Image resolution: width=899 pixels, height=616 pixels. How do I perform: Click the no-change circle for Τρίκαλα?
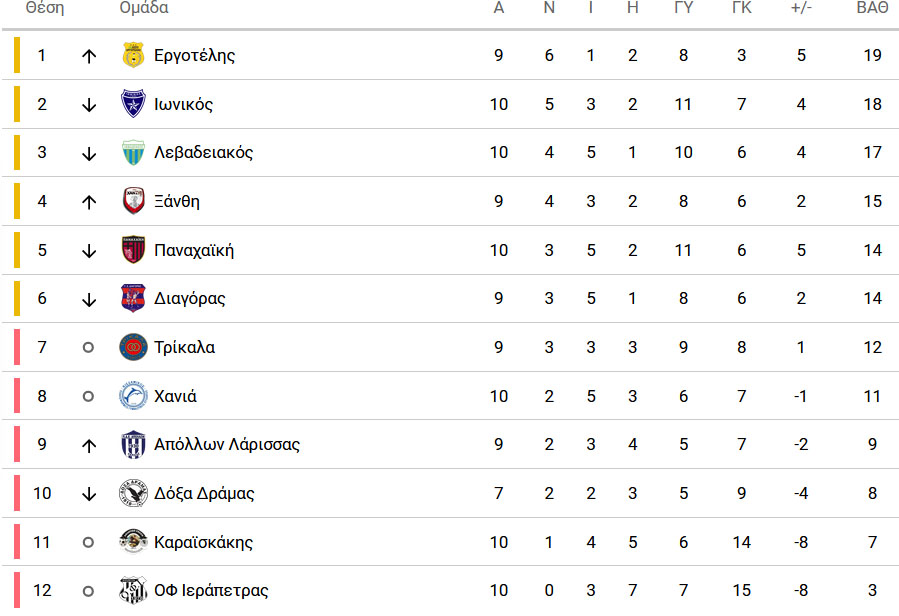coord(88,347)
